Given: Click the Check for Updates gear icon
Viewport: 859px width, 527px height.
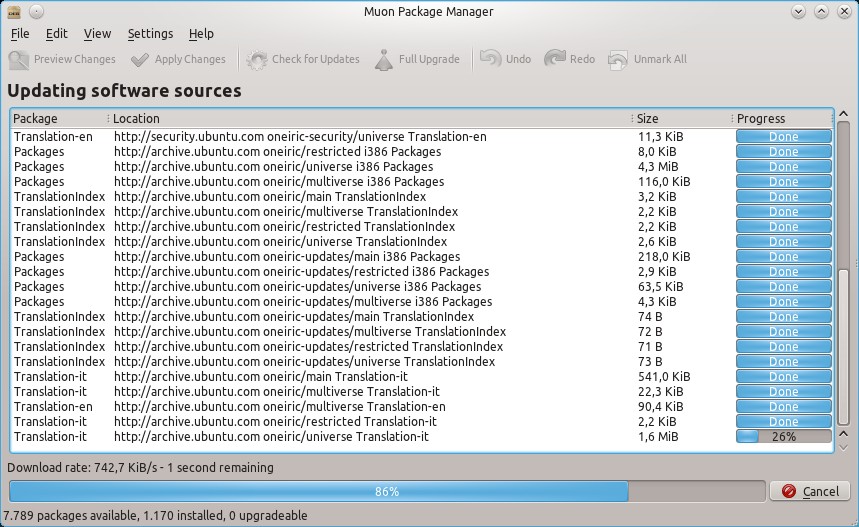Looking at the screenshot, I should click(x=257, y=60).
